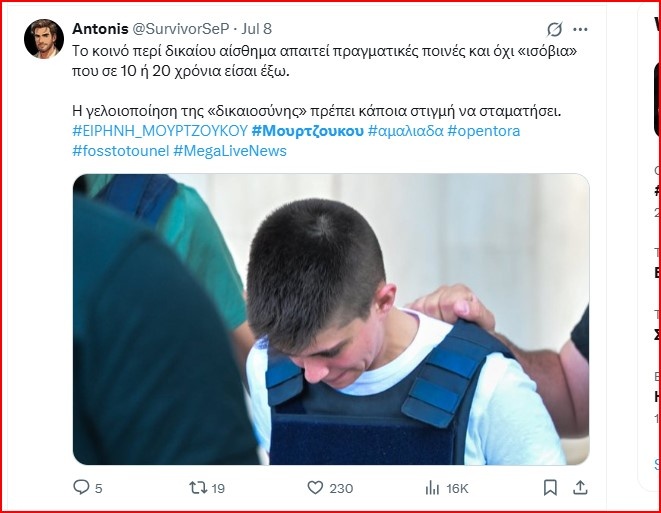
Task: Open bold hashtag #Μουρτζουκου
Action: [307, 131]
